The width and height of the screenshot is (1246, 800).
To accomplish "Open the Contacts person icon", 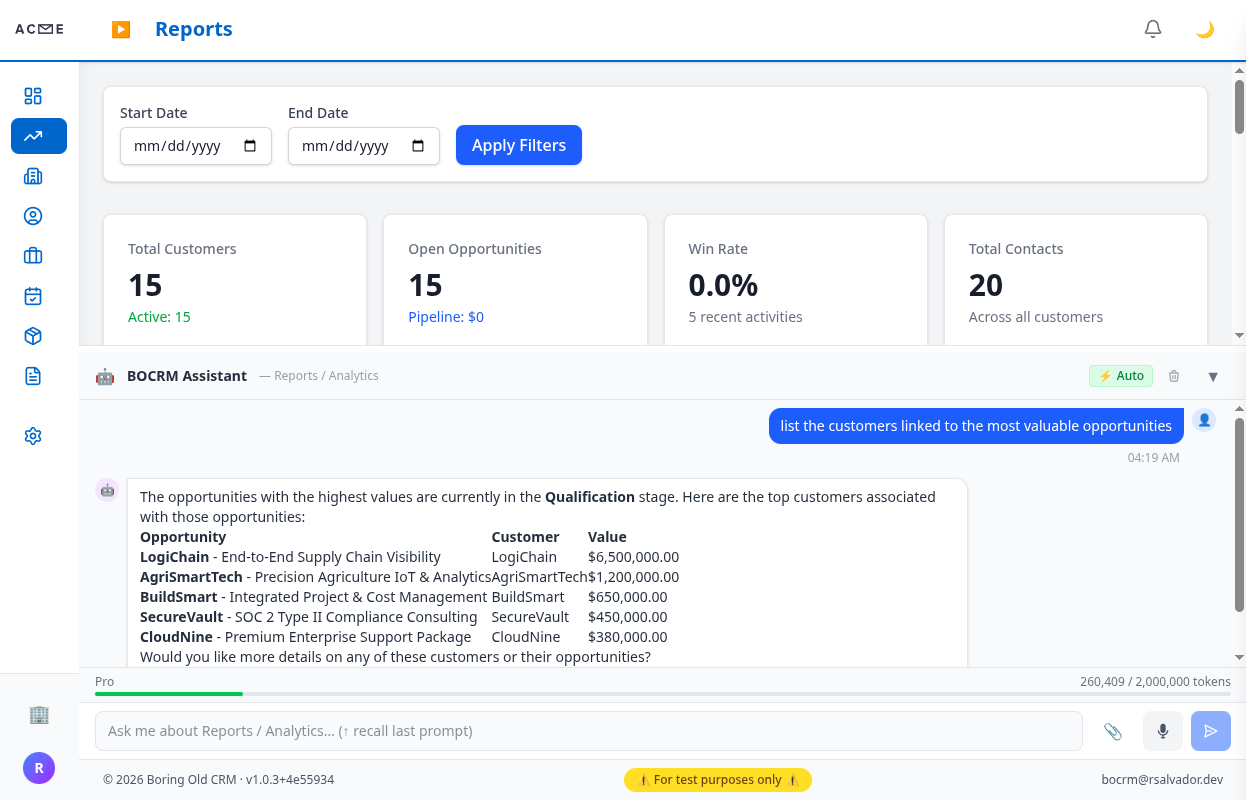I will pos(32,216).
